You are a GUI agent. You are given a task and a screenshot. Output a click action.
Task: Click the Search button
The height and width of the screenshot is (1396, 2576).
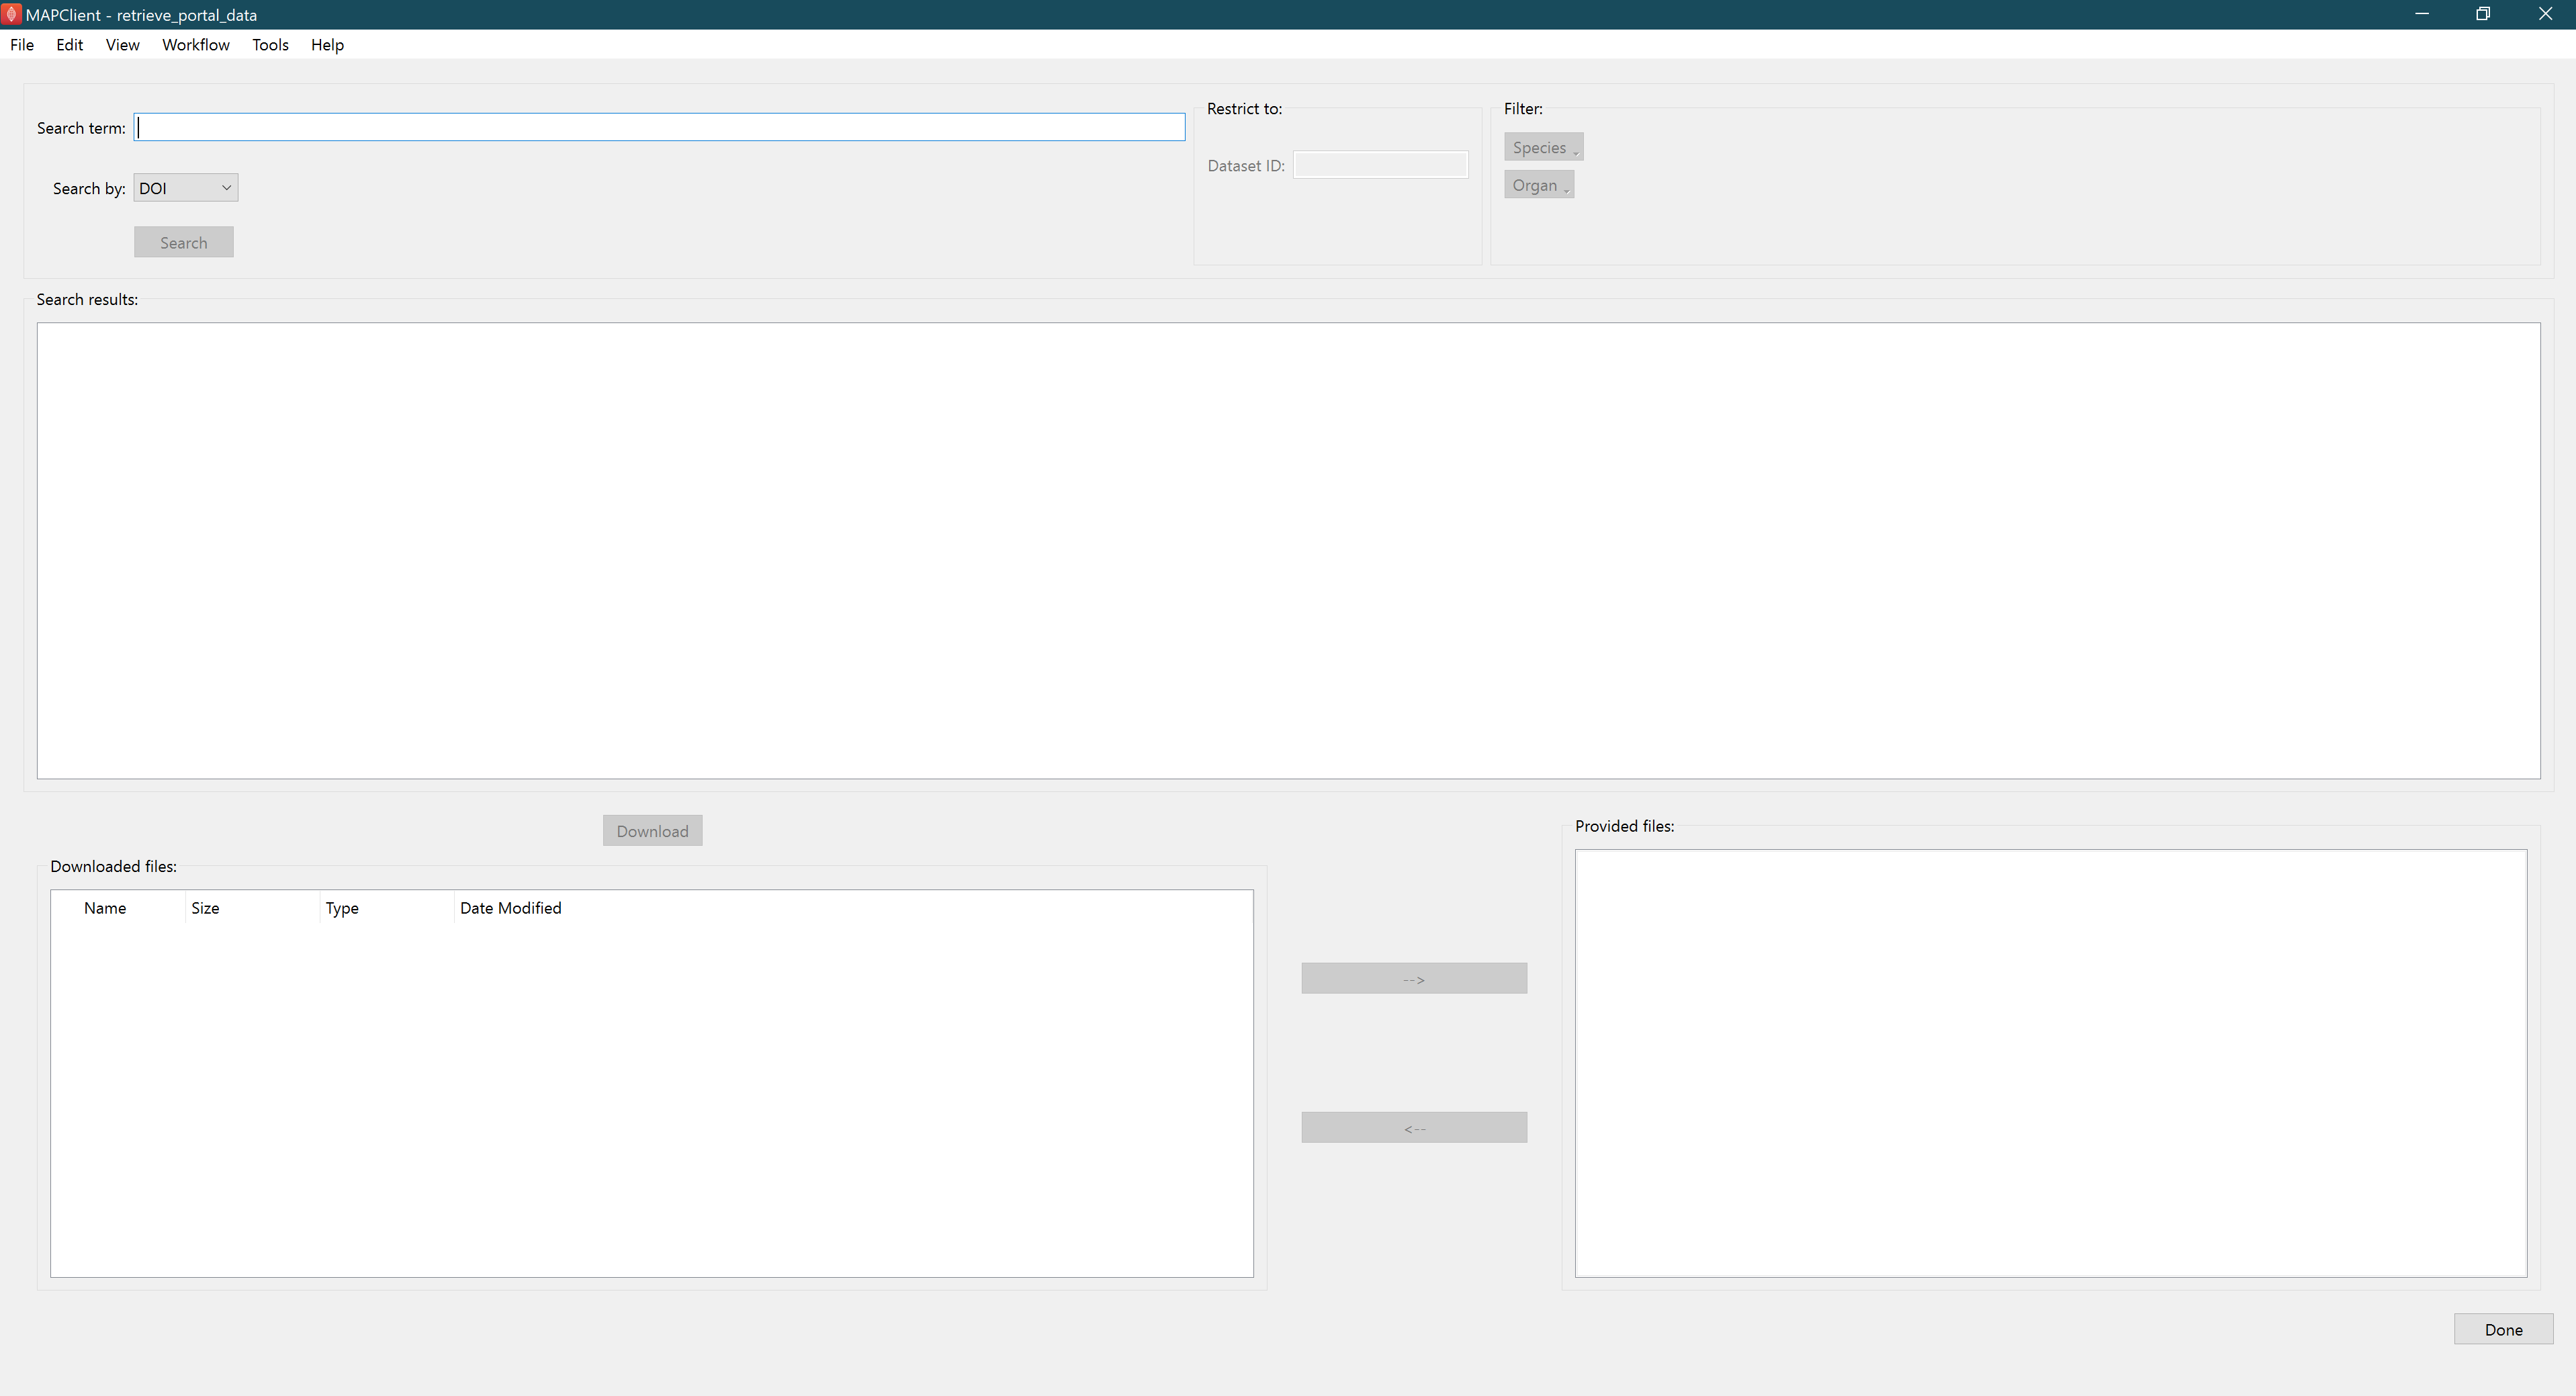184,242
